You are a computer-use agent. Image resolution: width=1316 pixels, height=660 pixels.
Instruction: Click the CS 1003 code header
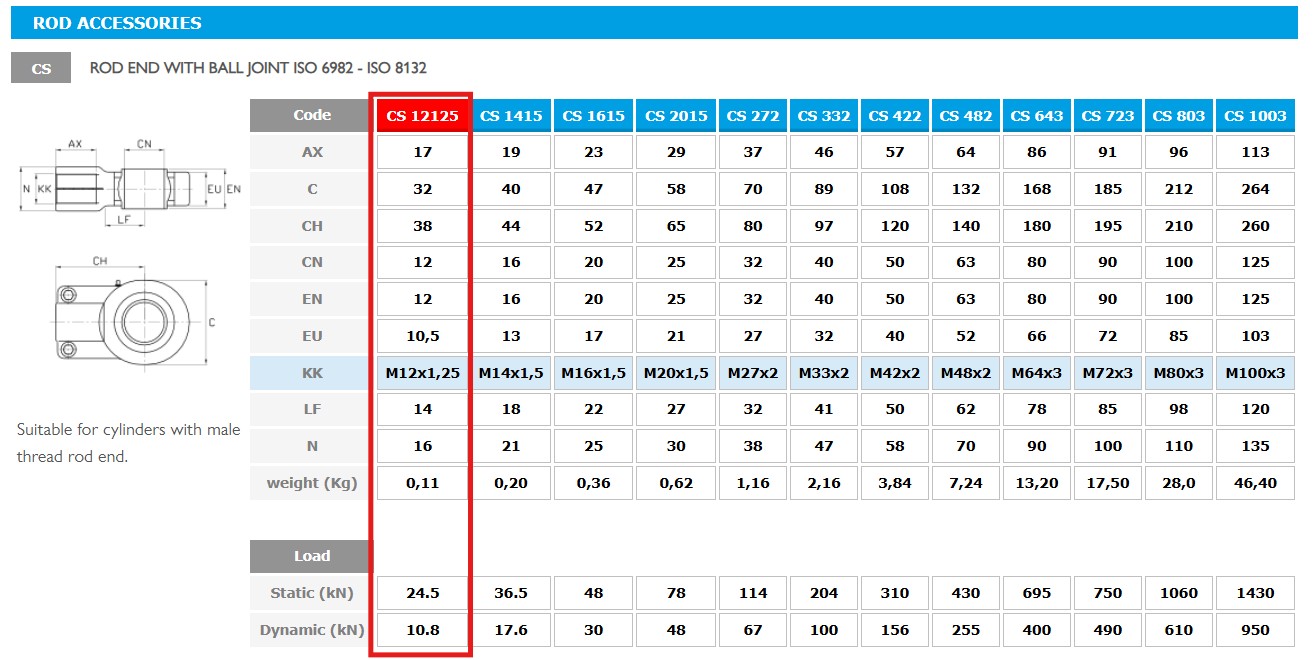click(x=1255, y=115)
